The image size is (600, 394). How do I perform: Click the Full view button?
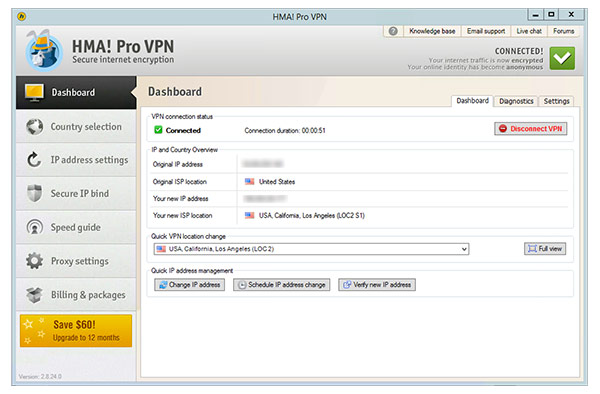coord(545,249)
